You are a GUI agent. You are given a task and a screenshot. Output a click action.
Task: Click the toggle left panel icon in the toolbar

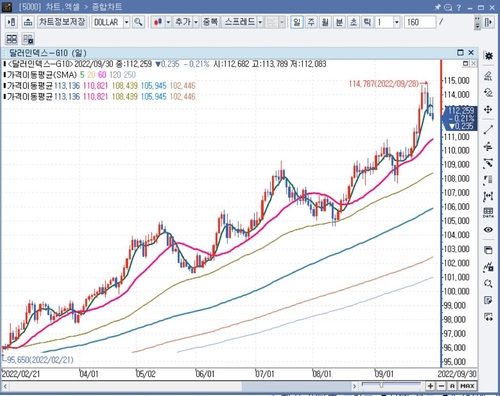pos(11,22)
